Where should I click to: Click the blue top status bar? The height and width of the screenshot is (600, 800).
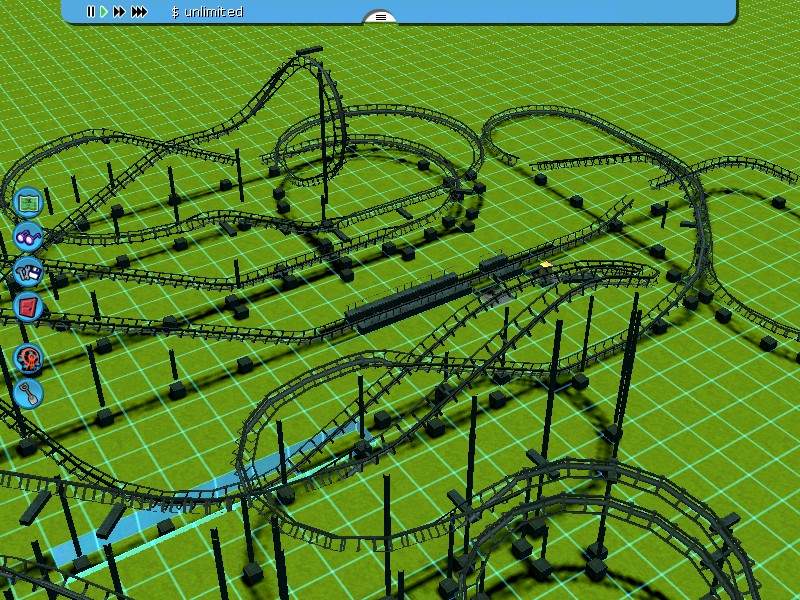pos(550,11)
